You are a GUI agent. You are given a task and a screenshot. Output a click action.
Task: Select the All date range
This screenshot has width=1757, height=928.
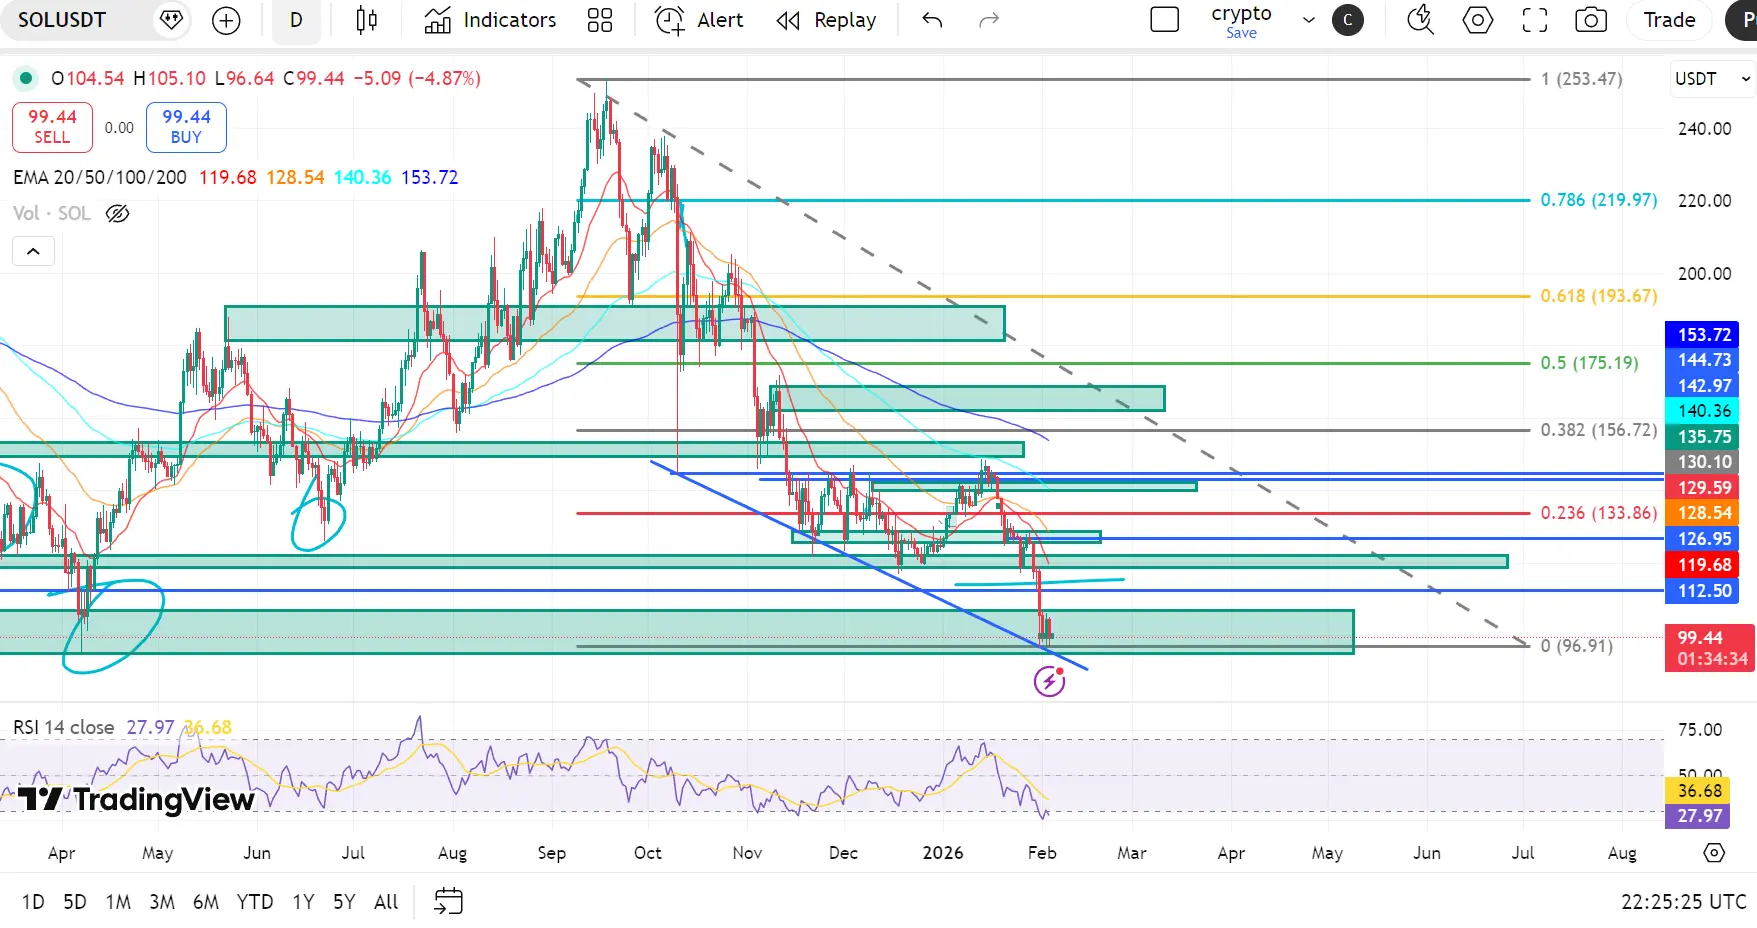coord(386,902)
